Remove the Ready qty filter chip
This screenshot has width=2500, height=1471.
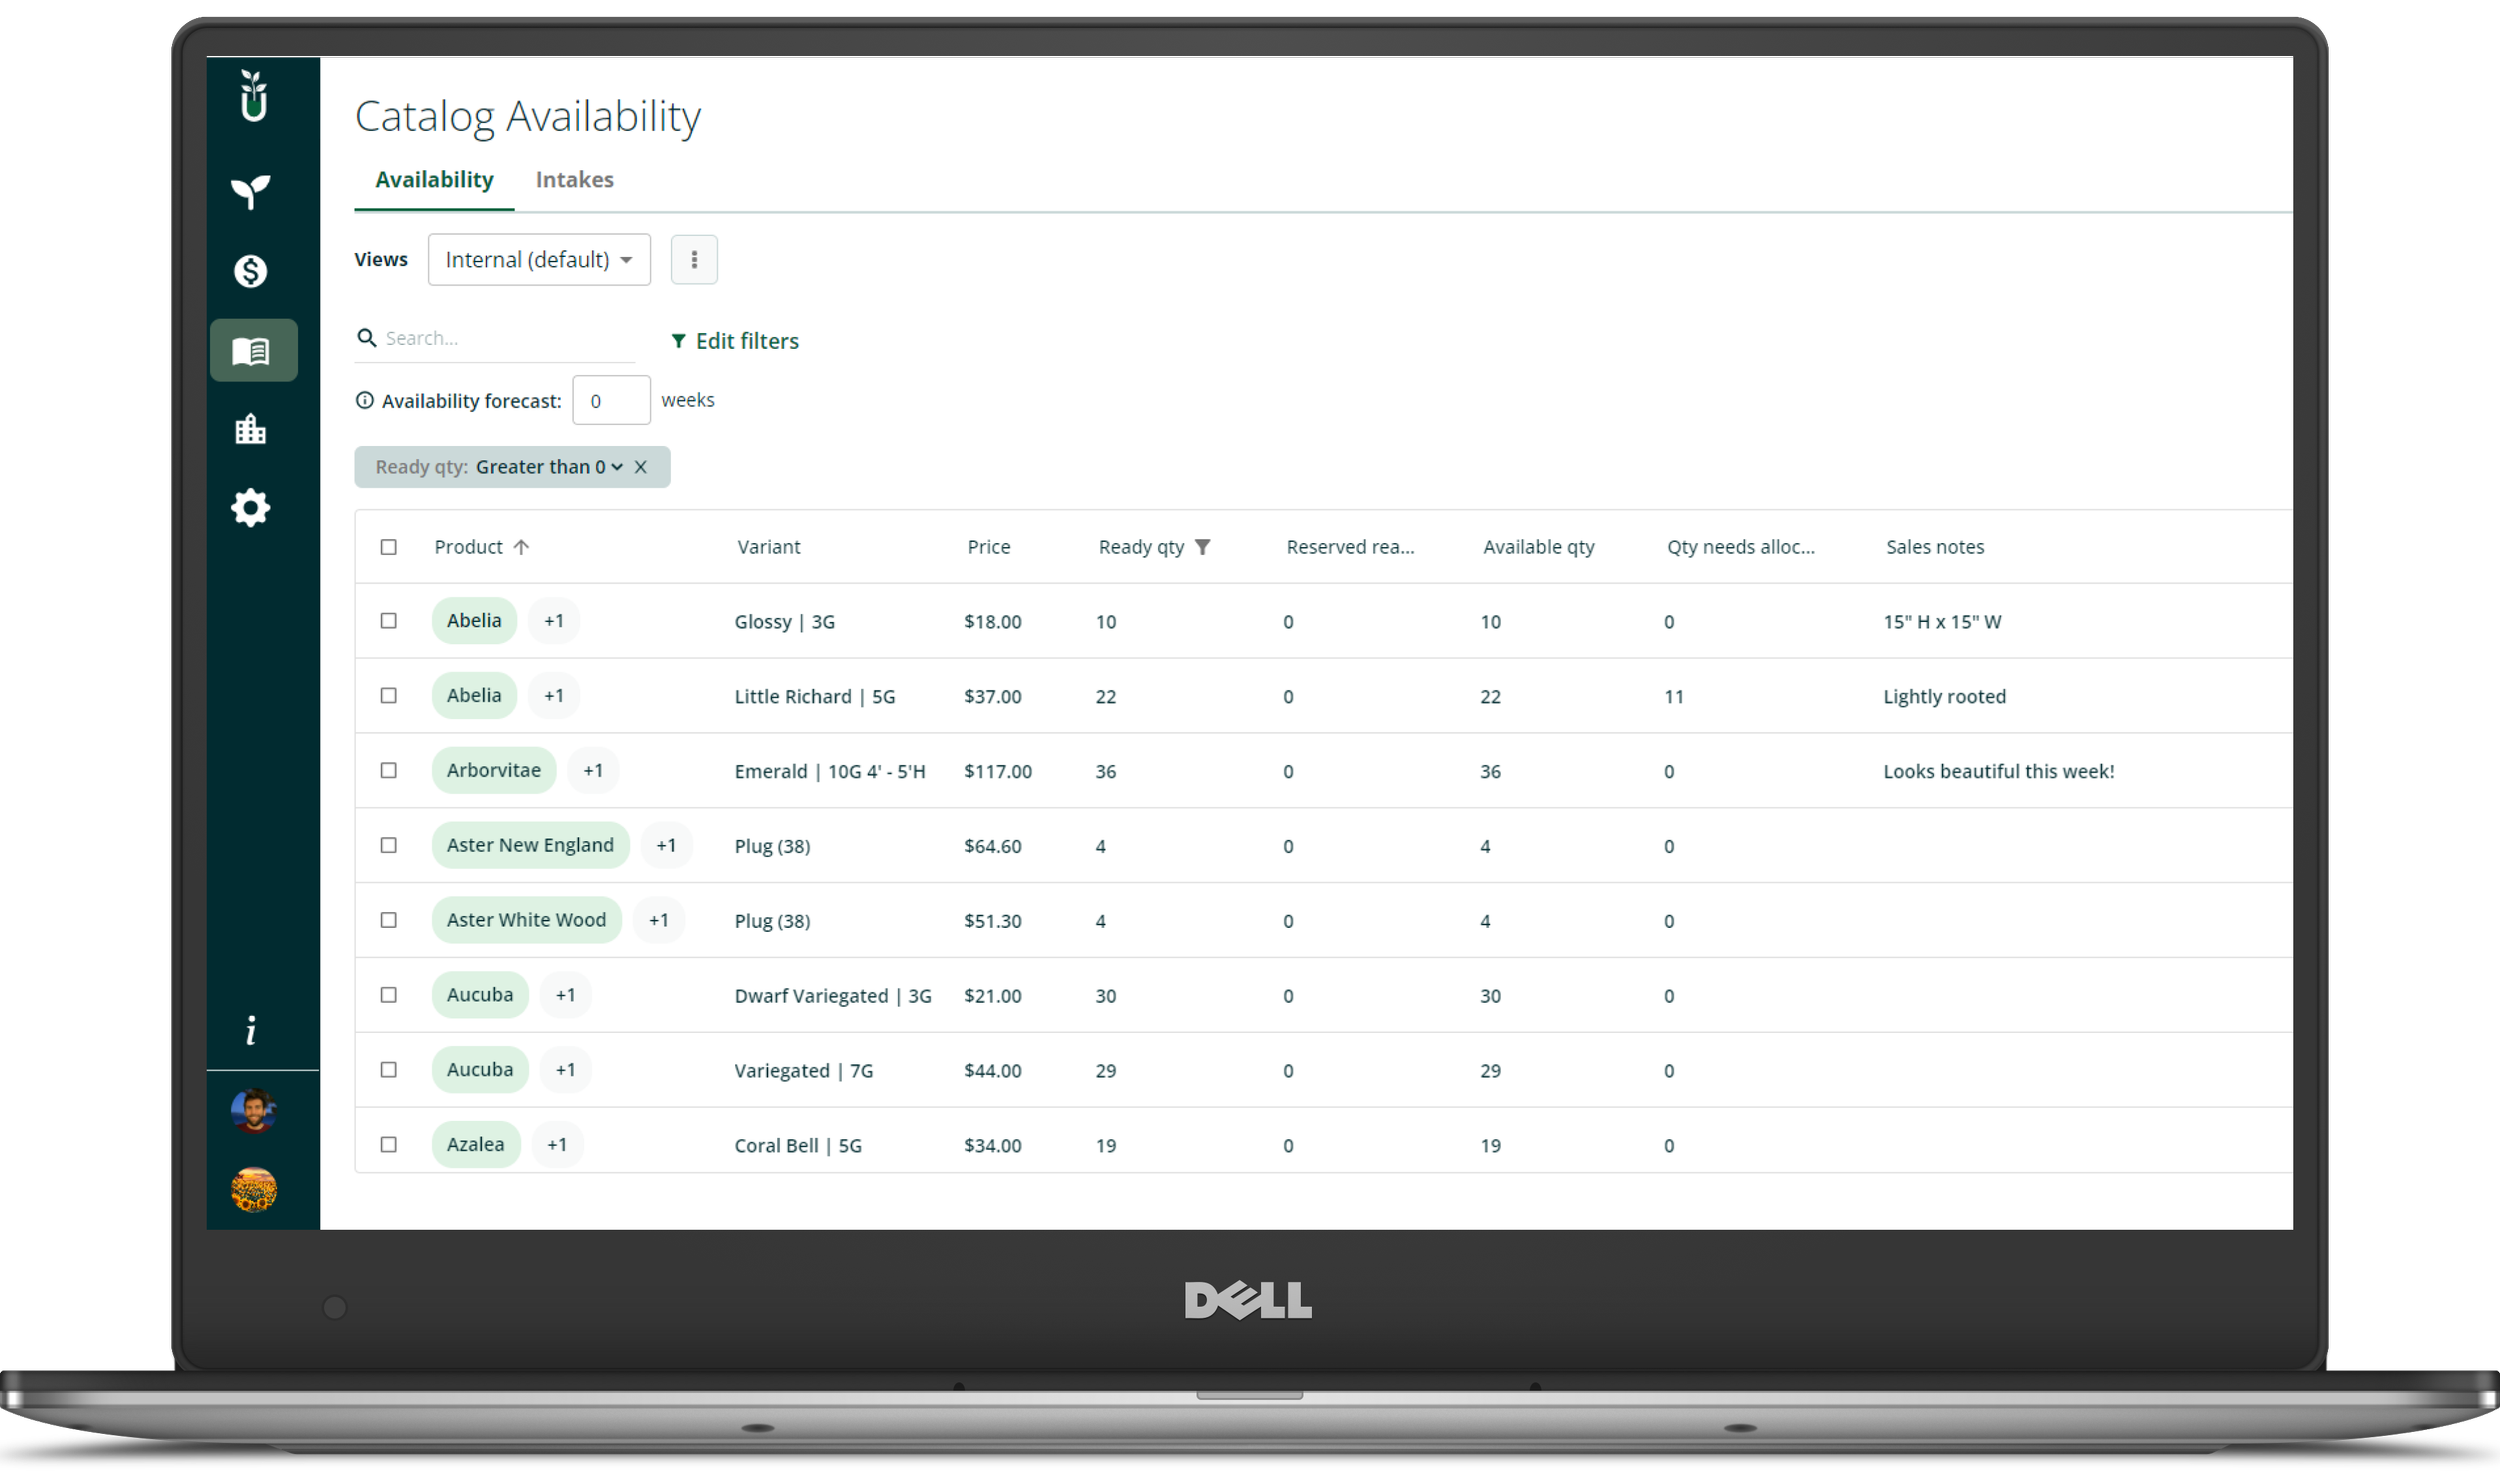click(641, 467)
